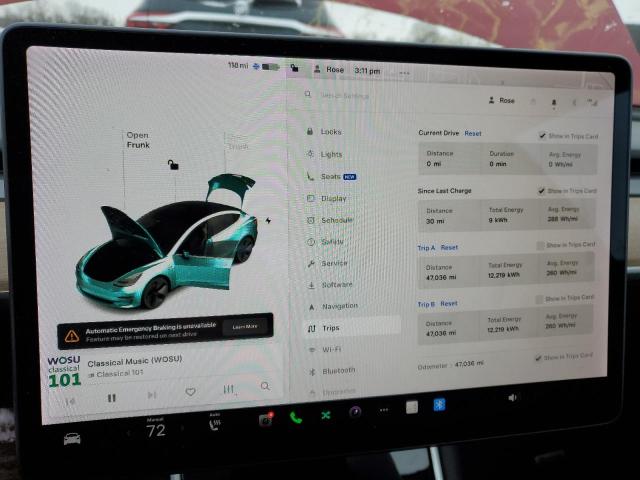The width and height of the screenshot is (640, 480).
Task: Tap the emergency braking warning triangle icon
Action: coord(72,336)
